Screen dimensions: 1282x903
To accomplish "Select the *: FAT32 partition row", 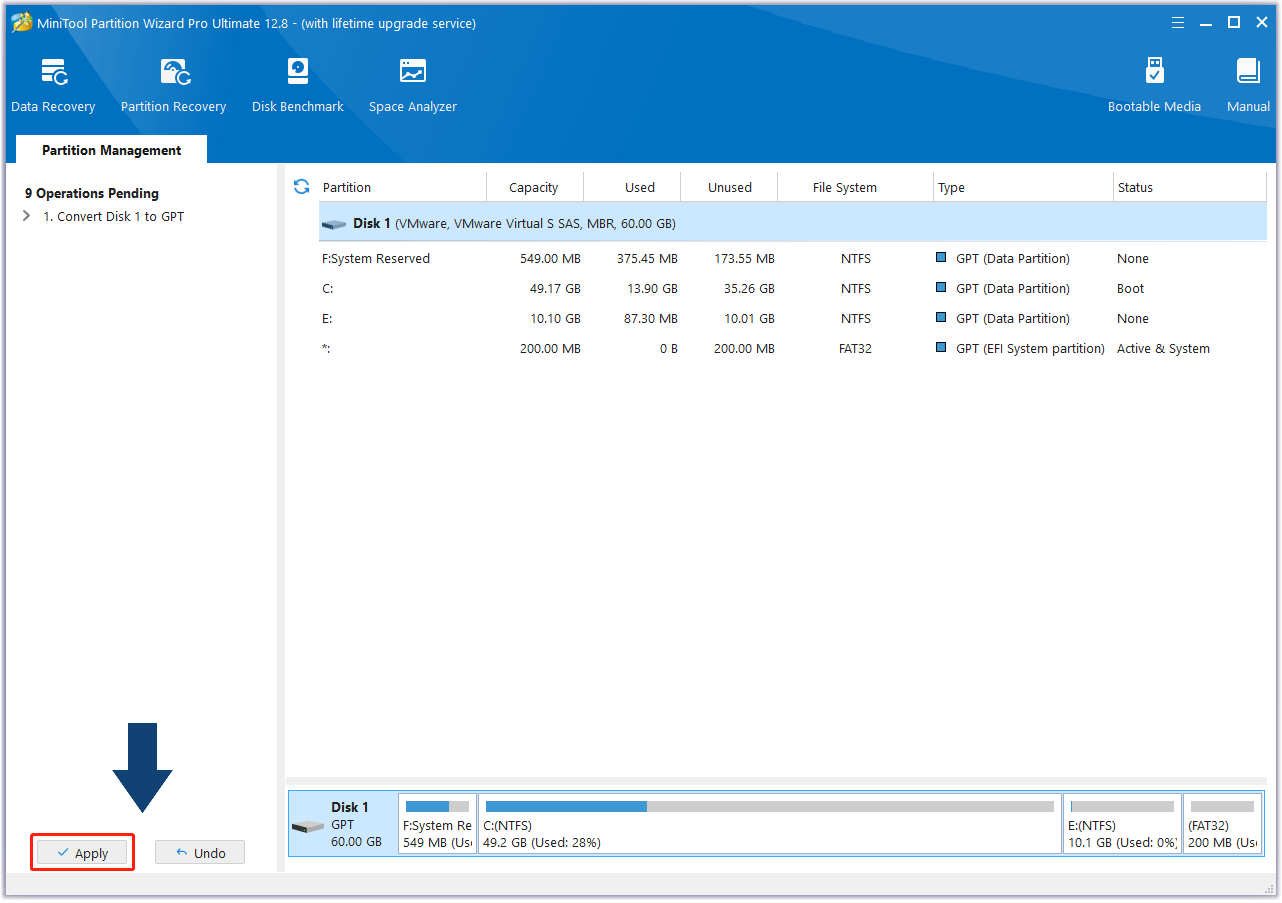I will click(x=793, y=348).
